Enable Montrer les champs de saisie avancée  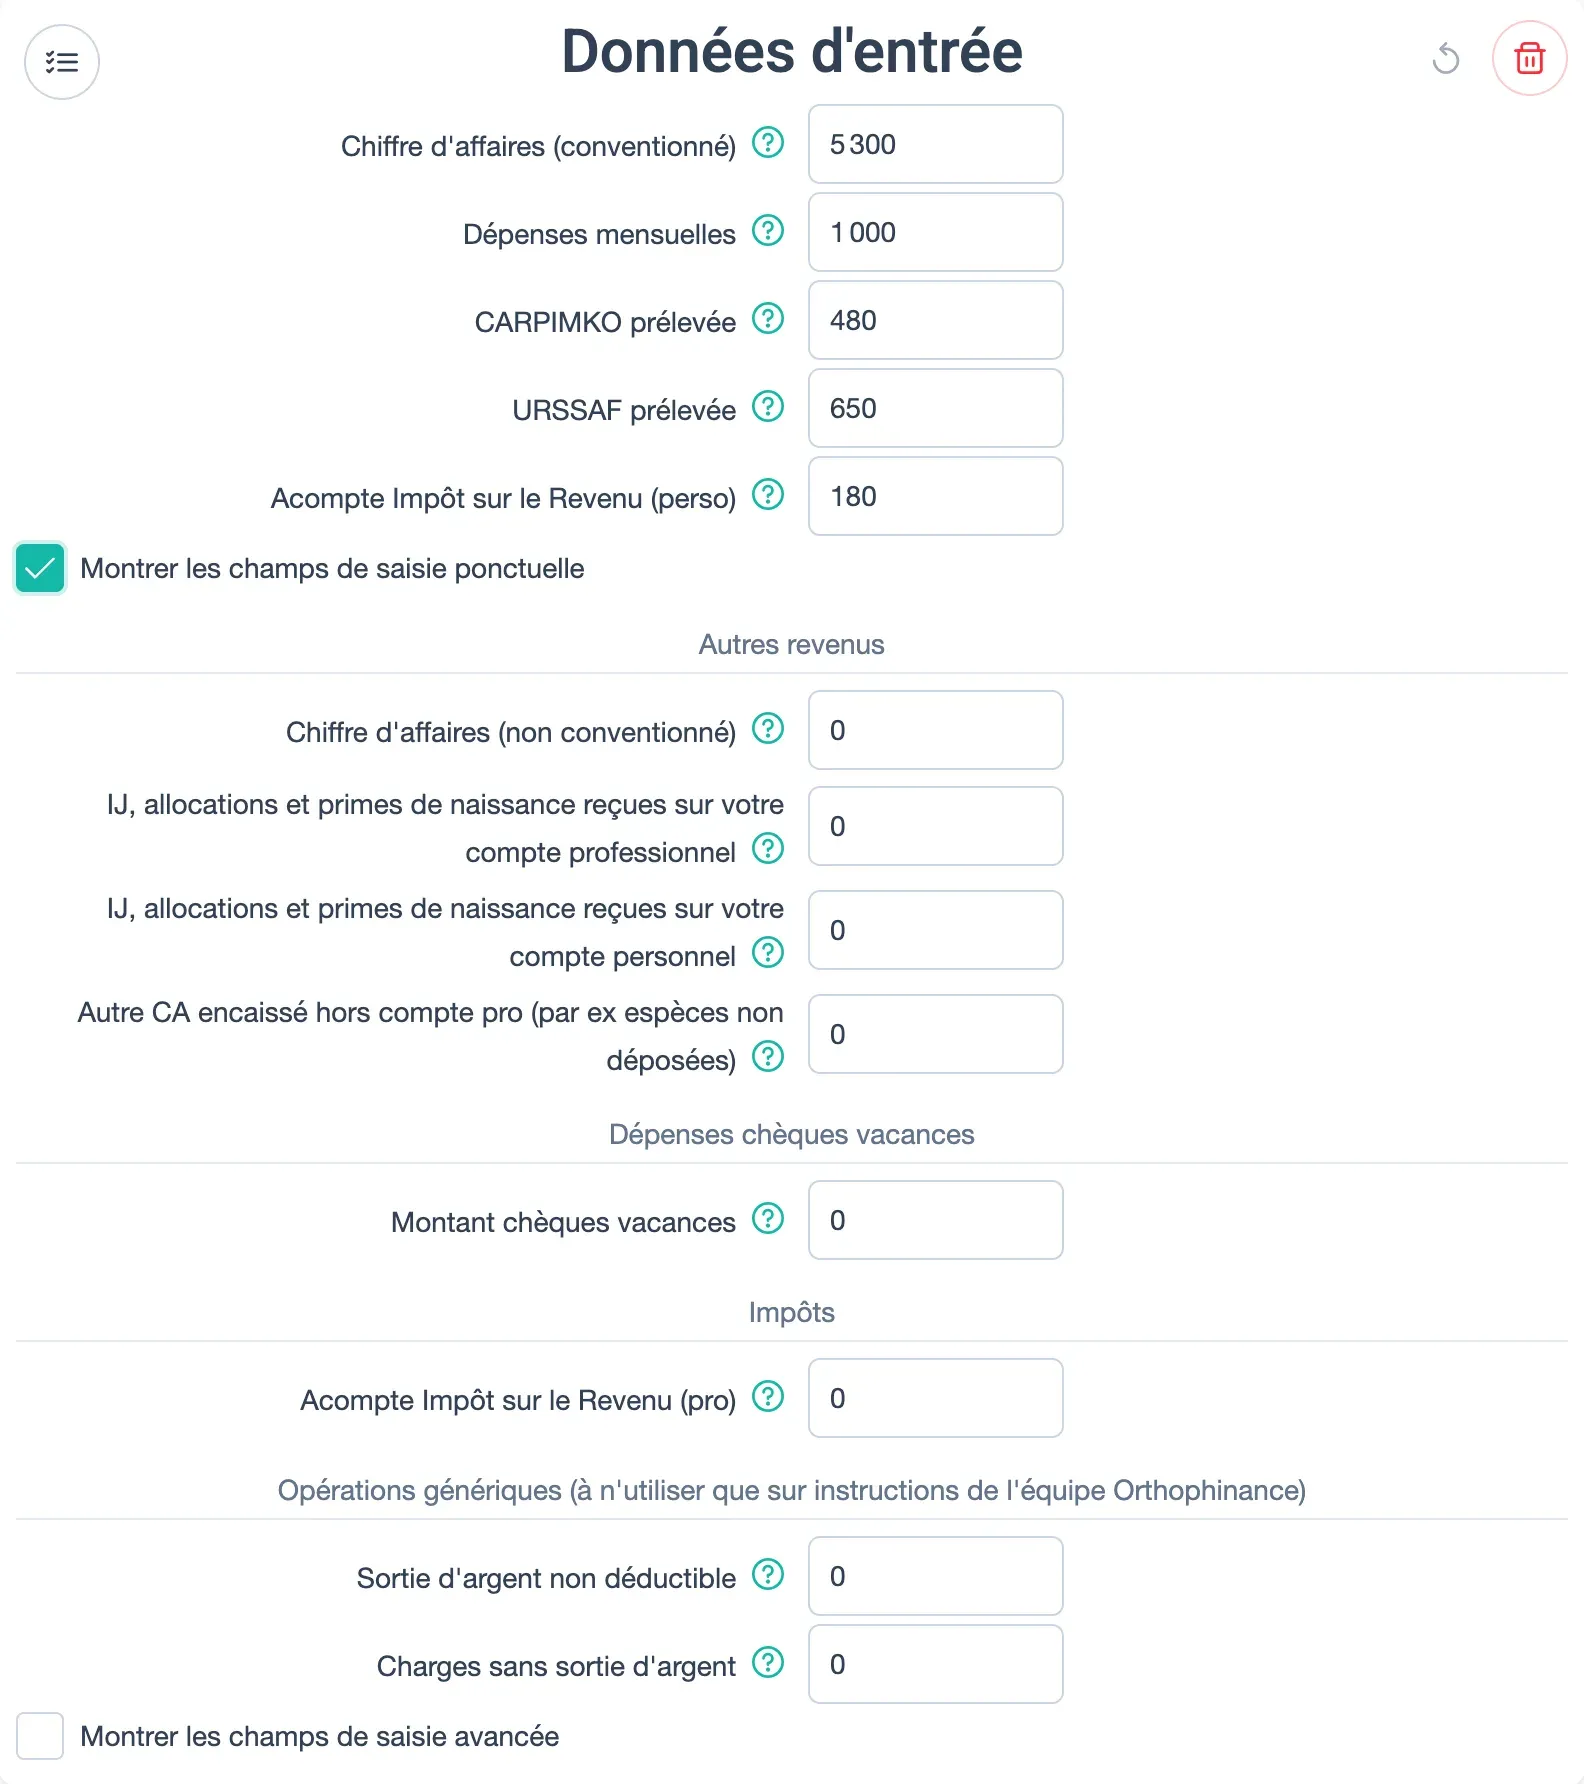[40, 1736]
